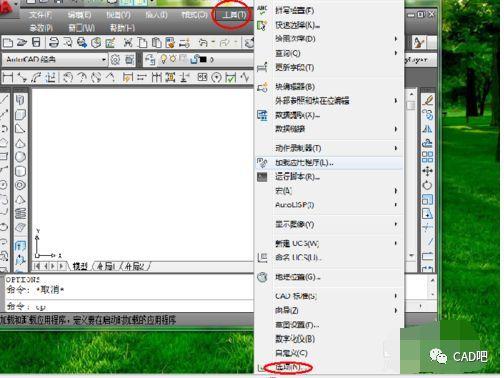Toggle the layer freeze sun icon
This screenshot has width=504, height=378.
(x=173, y=59)
